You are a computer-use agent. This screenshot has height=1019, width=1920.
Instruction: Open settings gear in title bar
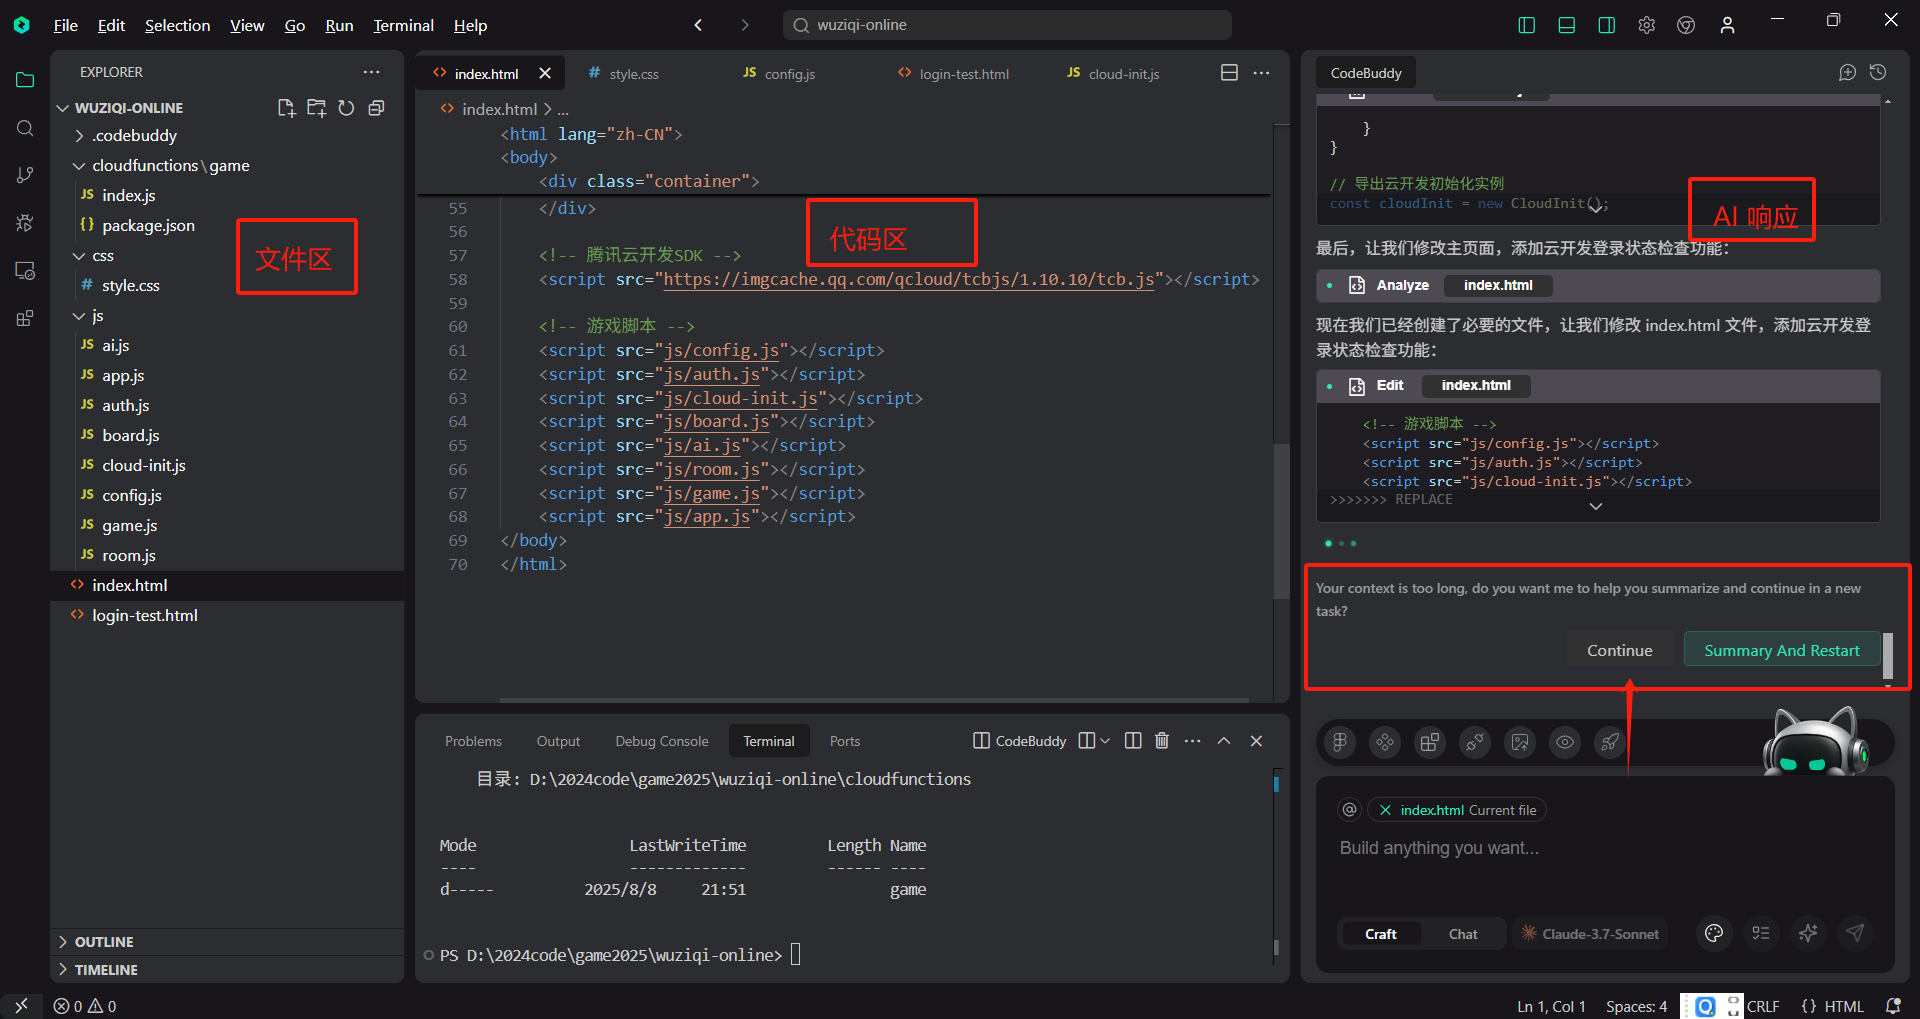pyautogui.click(x=1646, y=26)
